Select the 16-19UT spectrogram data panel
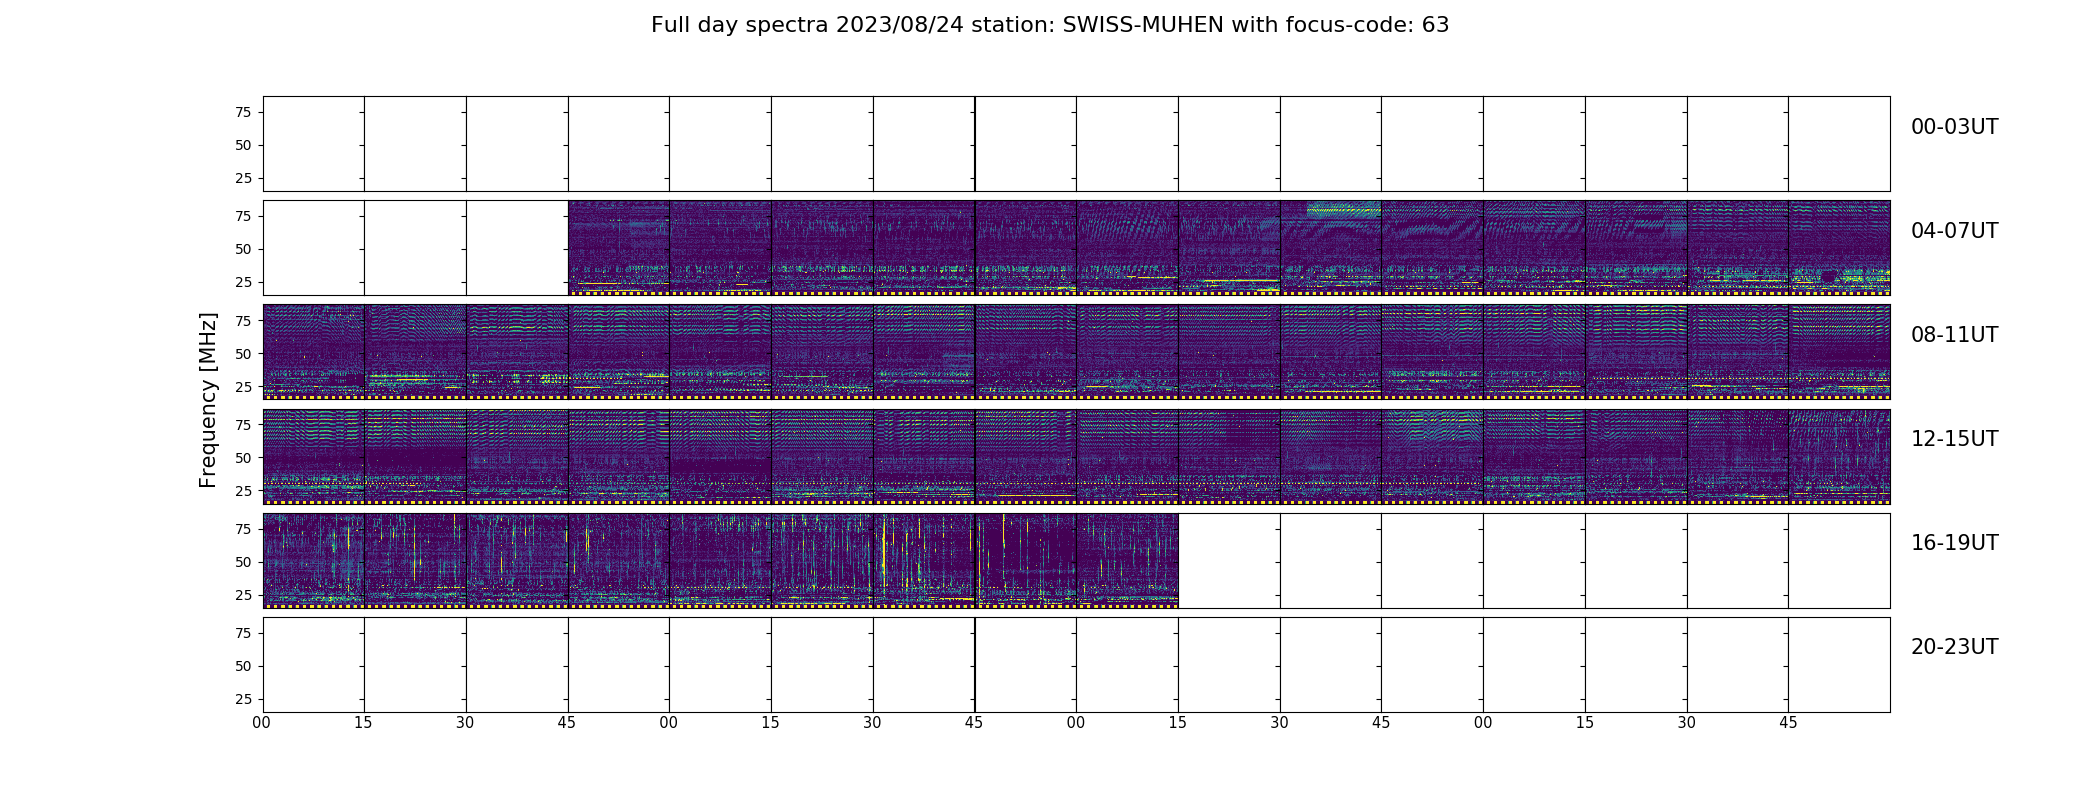The height and width of the screenshot is (800, 2100). (720, 560)
